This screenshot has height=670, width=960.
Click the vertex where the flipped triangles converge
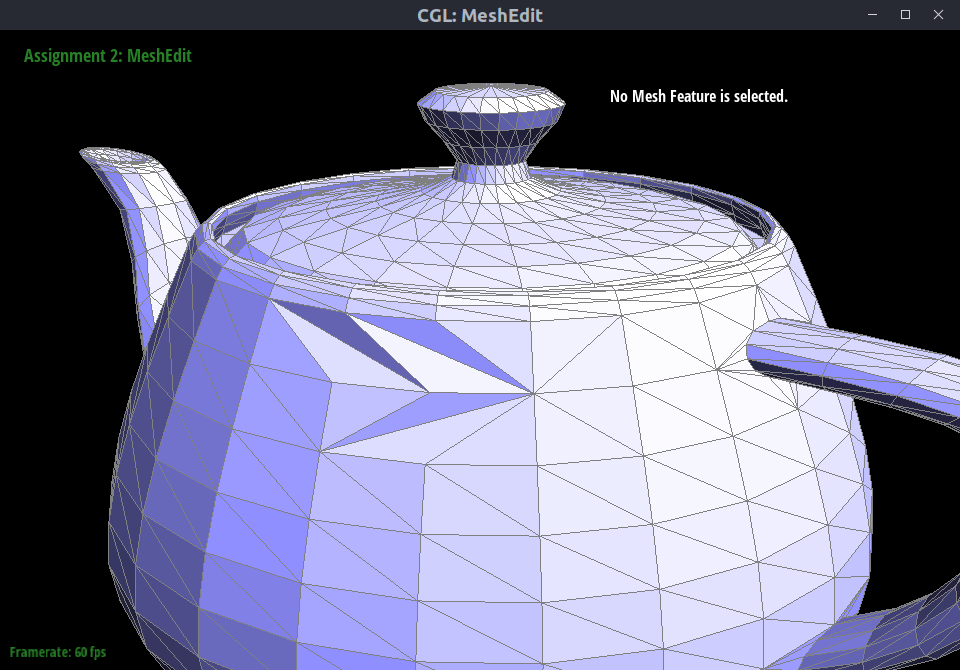(533, 393)
